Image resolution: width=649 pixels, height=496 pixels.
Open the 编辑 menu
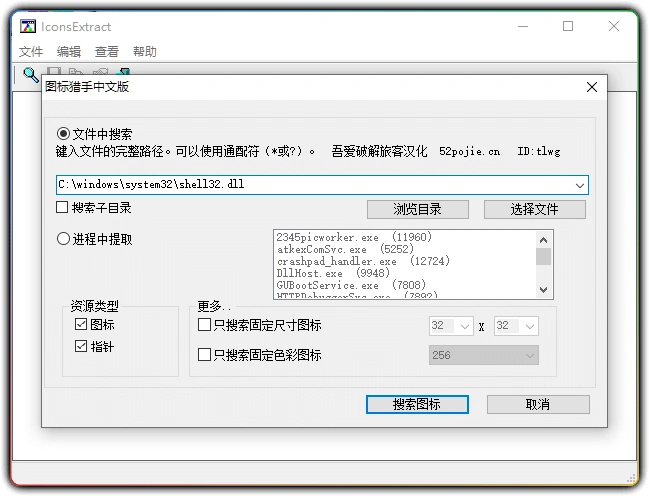point(69,51)
